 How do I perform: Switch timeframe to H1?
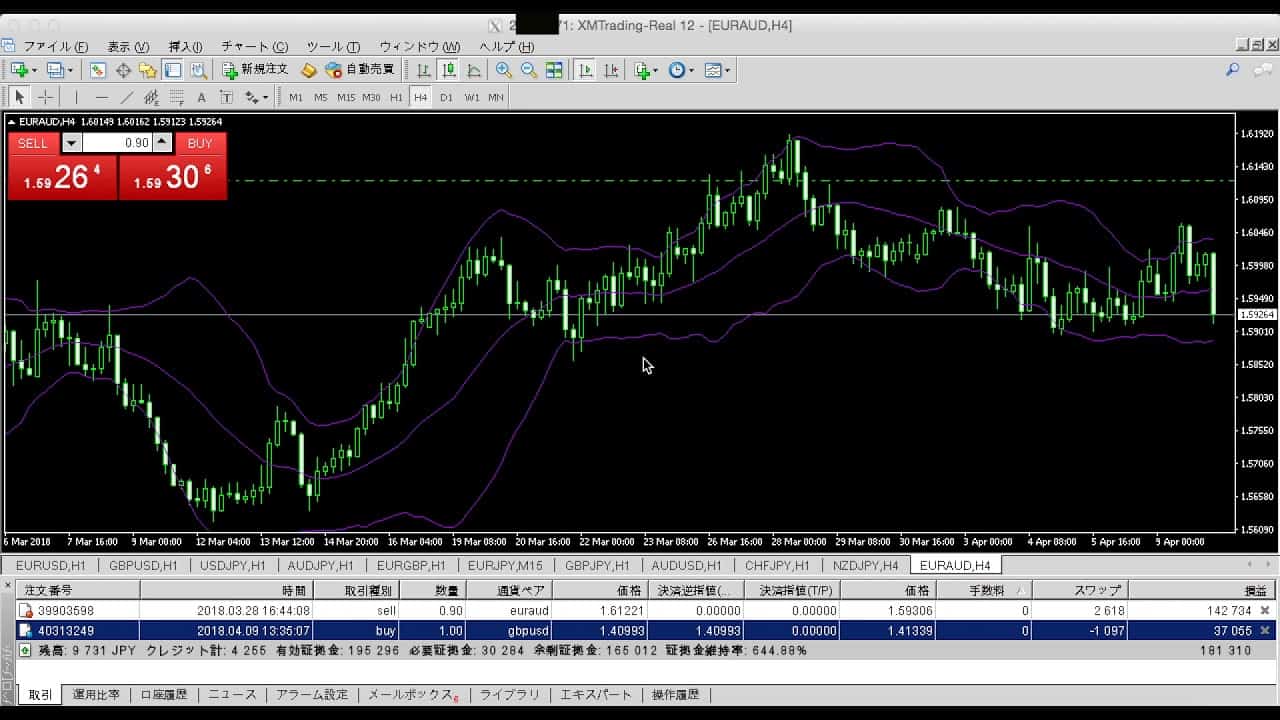(x=396, y=97)
